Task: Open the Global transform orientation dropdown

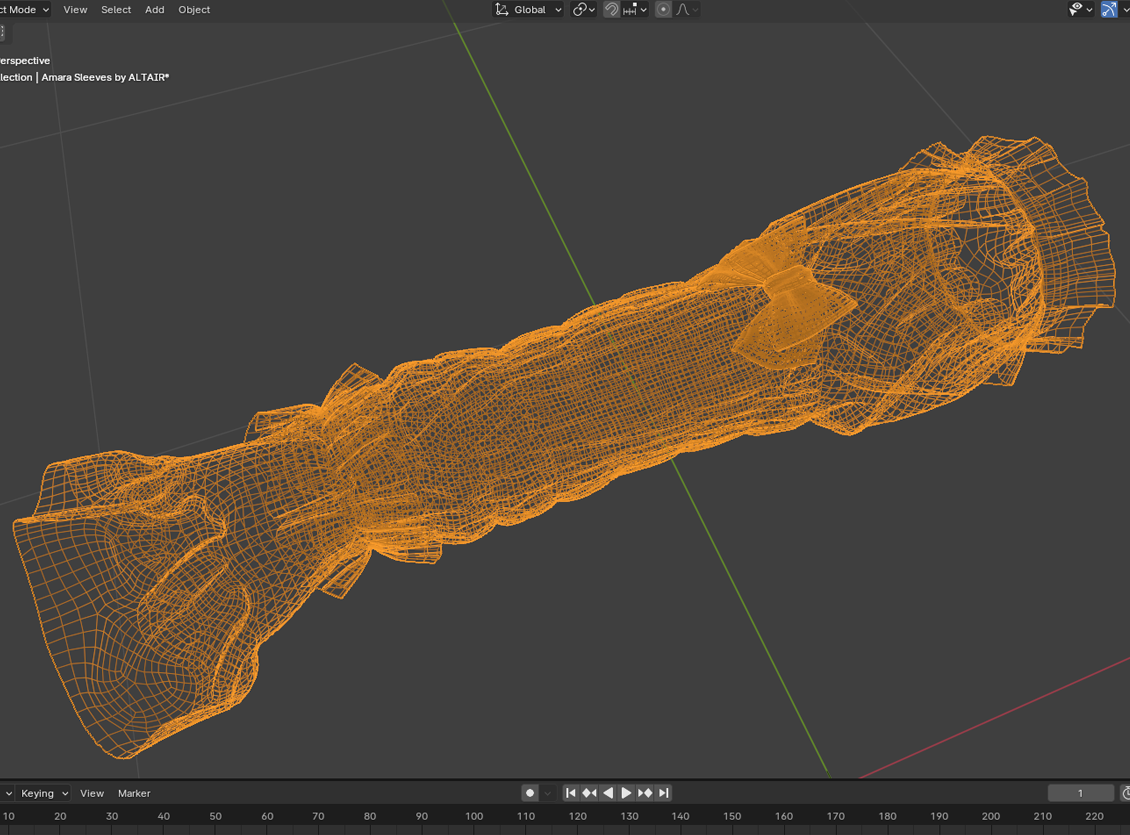Action: [528, 9]
